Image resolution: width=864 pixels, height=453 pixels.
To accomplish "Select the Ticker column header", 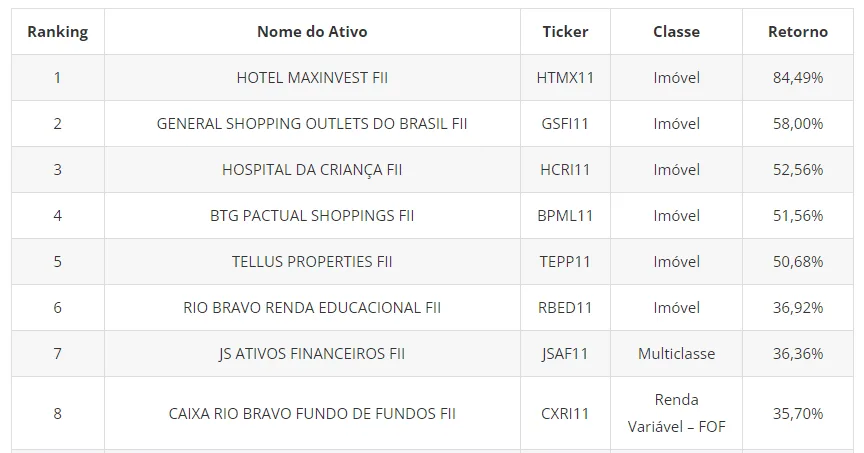I will coord(565,32).
